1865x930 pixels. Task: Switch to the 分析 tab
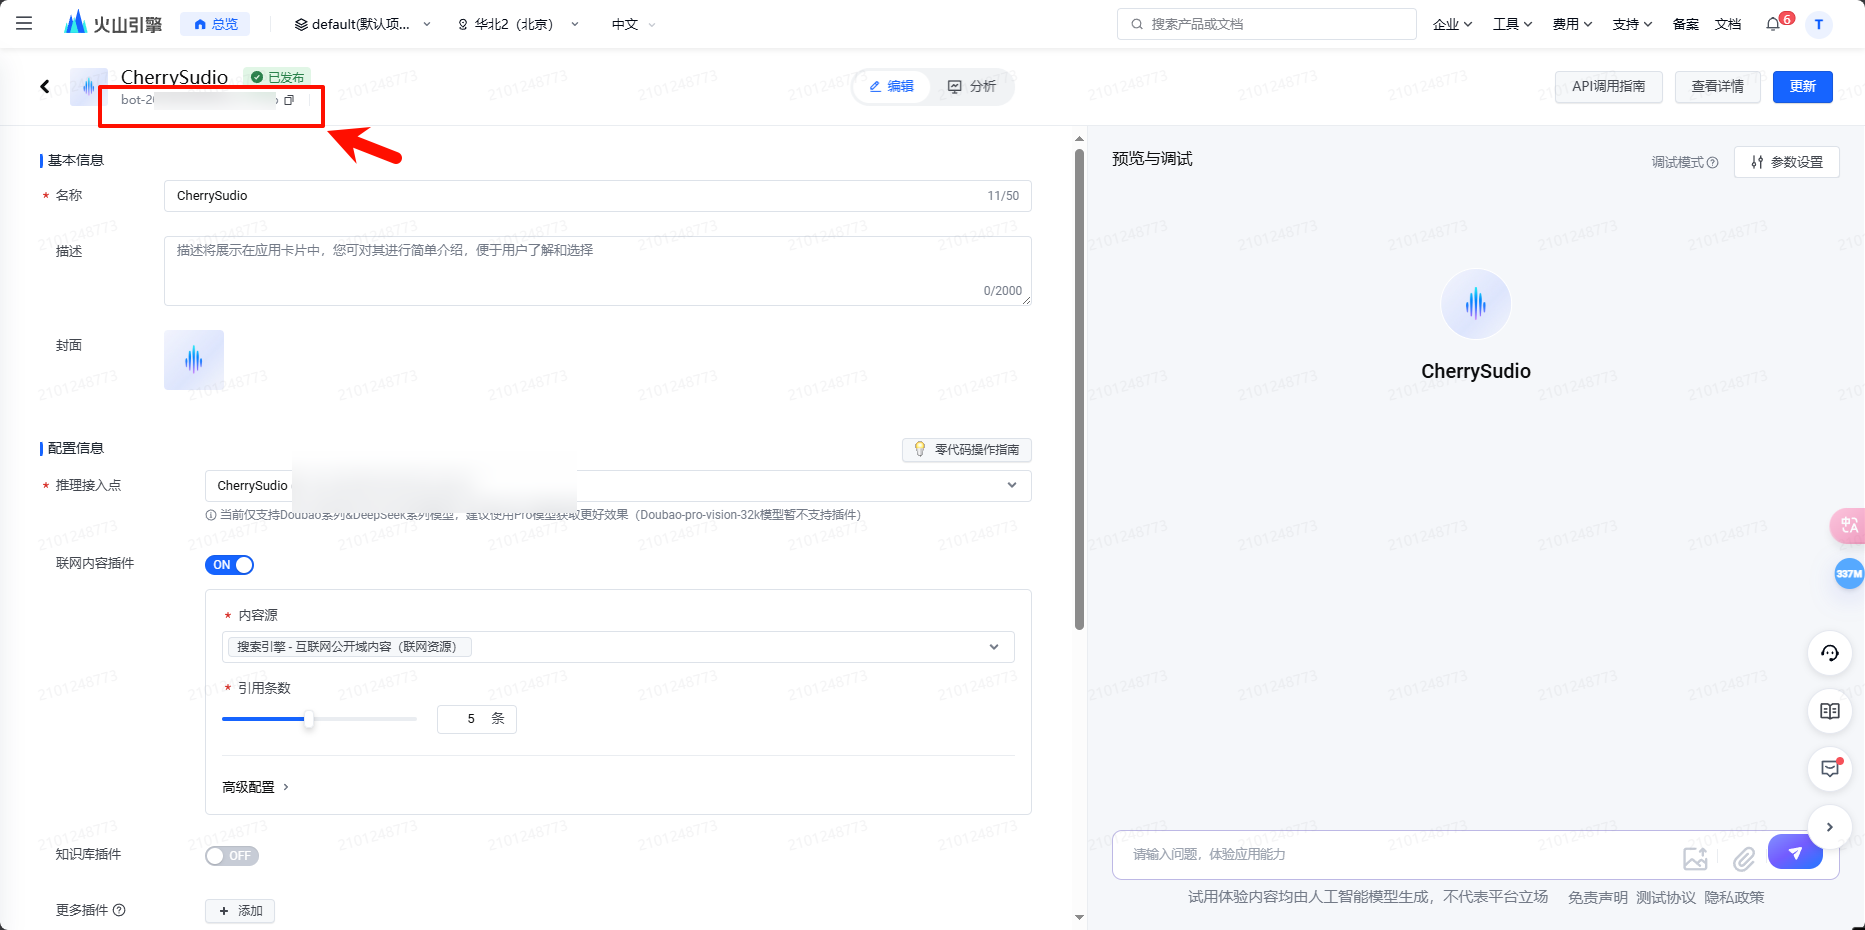pyautogui.click(x=971, y=87)
